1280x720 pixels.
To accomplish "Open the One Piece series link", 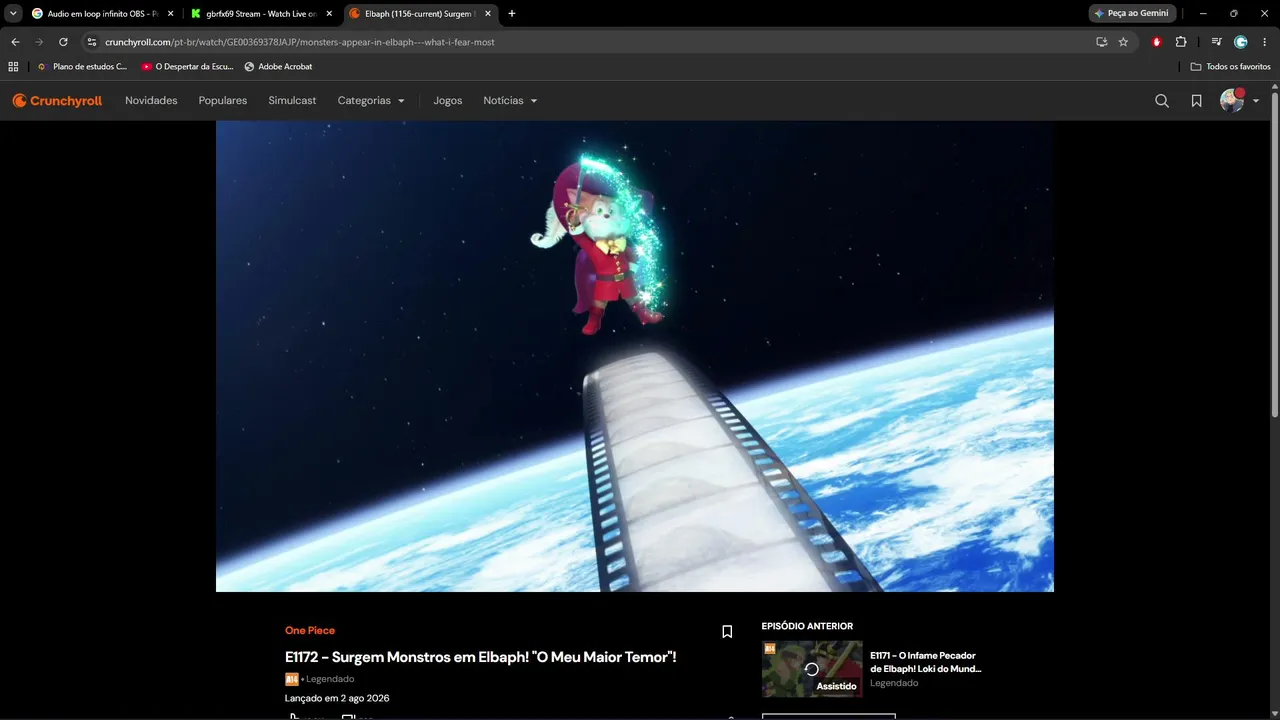I will 310,631.
